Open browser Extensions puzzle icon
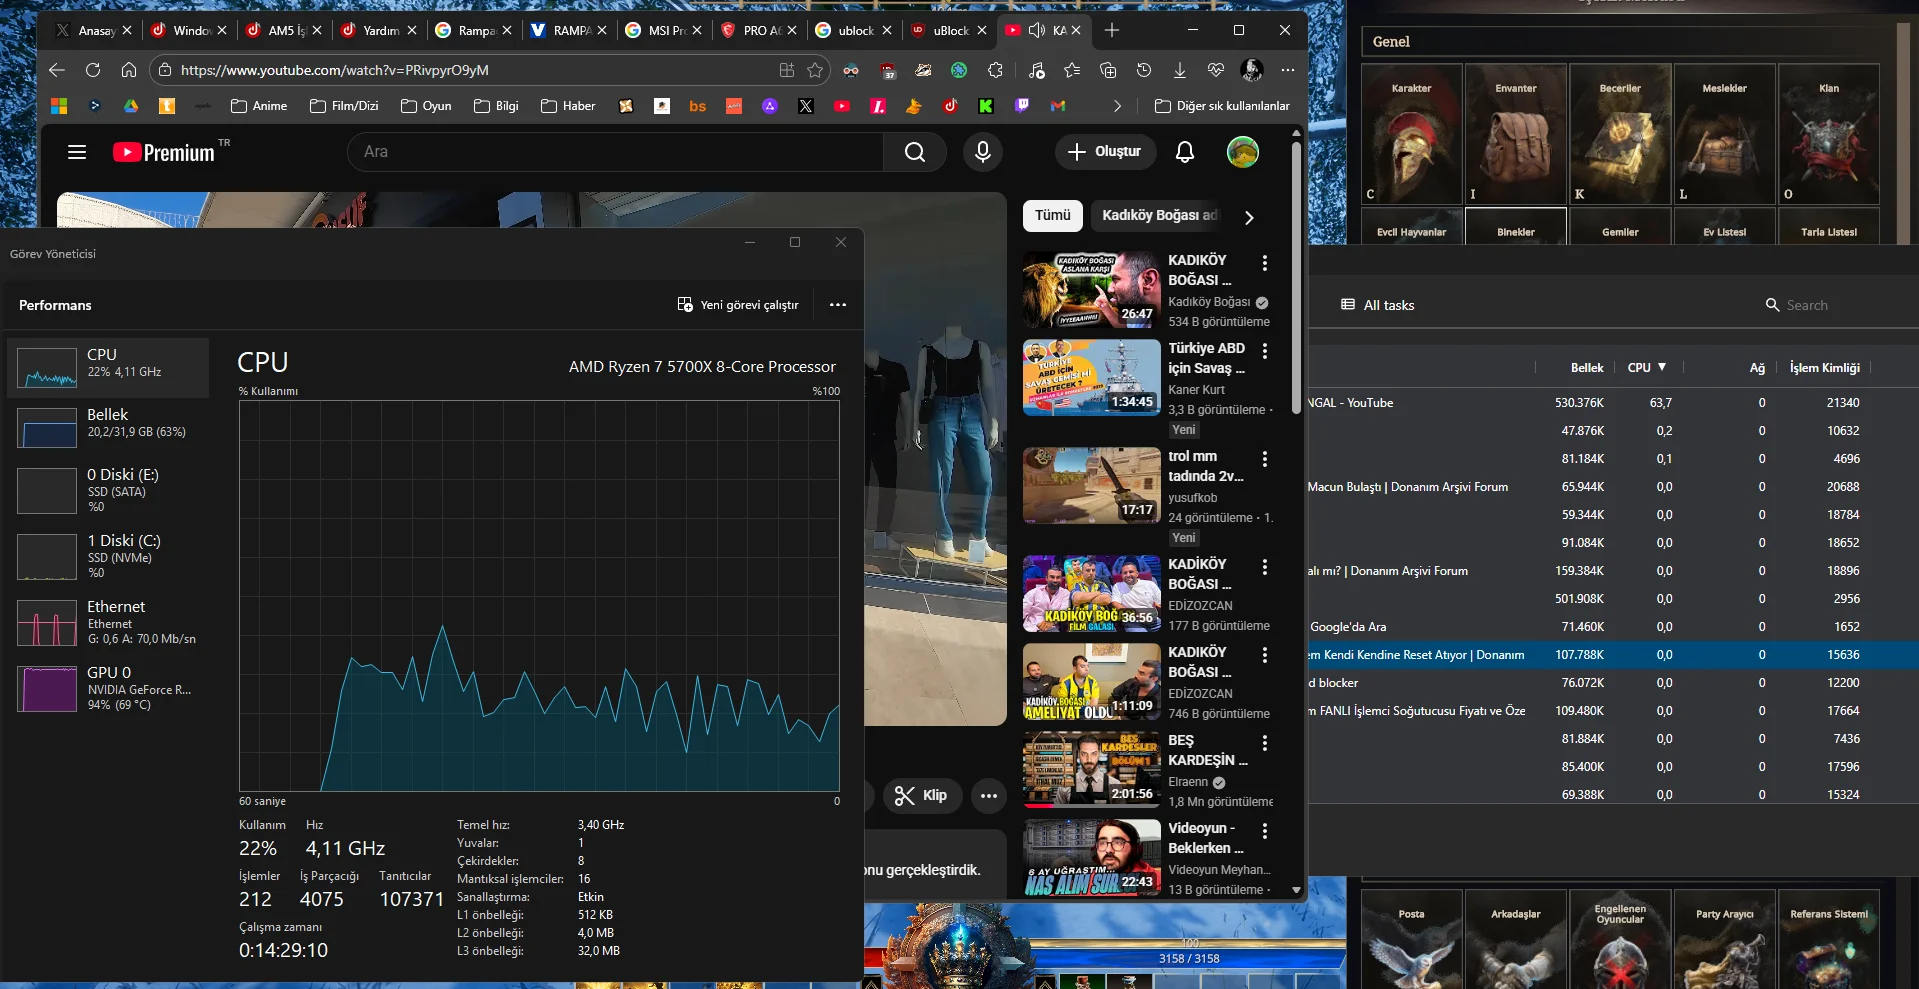Image resolution: width=1919 pixels, height=989 pixels. tap(995, 70)
